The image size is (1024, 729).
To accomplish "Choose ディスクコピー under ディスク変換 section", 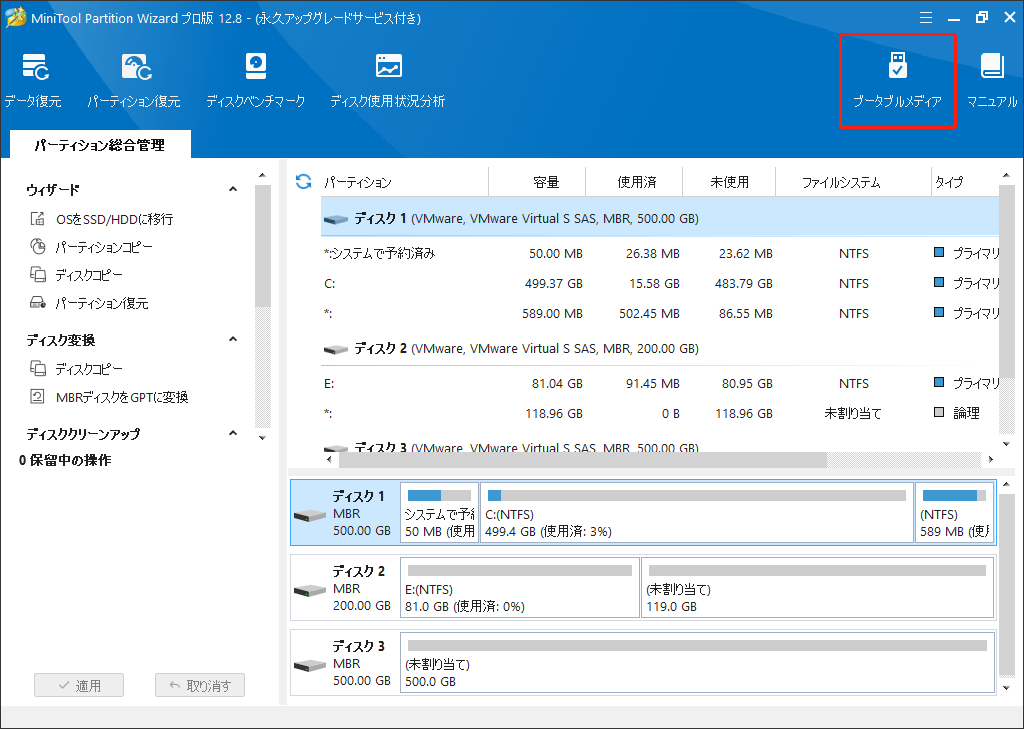I will [x=76, y=369].
